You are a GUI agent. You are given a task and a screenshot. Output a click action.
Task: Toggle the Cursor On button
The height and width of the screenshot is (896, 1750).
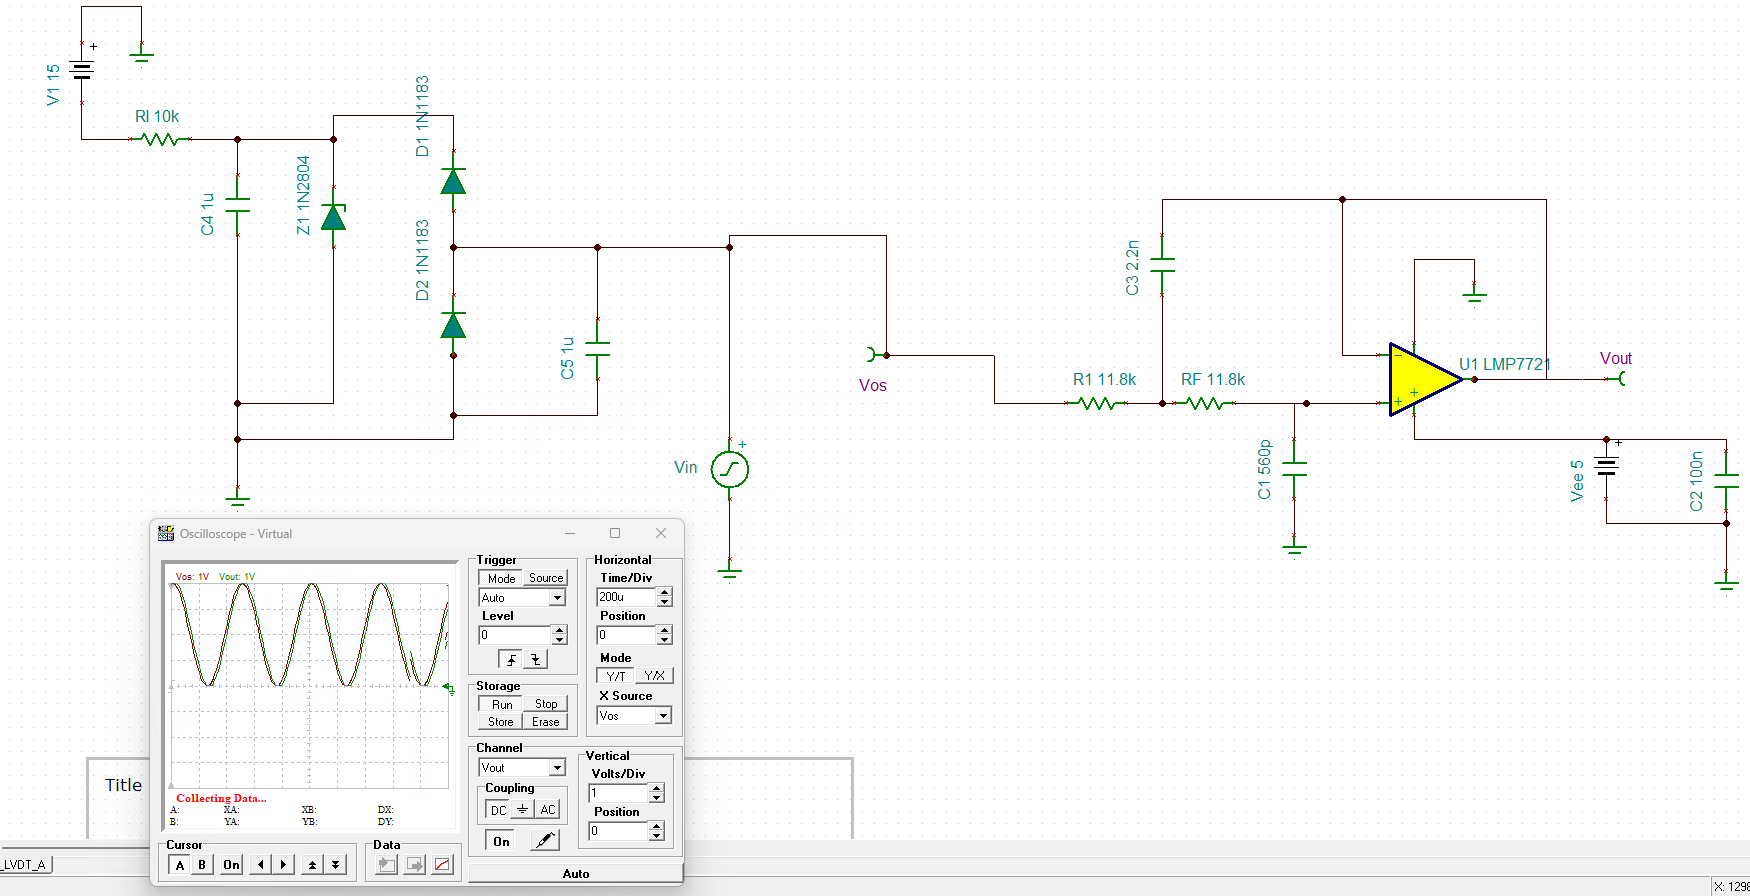[x=231, y=864]
